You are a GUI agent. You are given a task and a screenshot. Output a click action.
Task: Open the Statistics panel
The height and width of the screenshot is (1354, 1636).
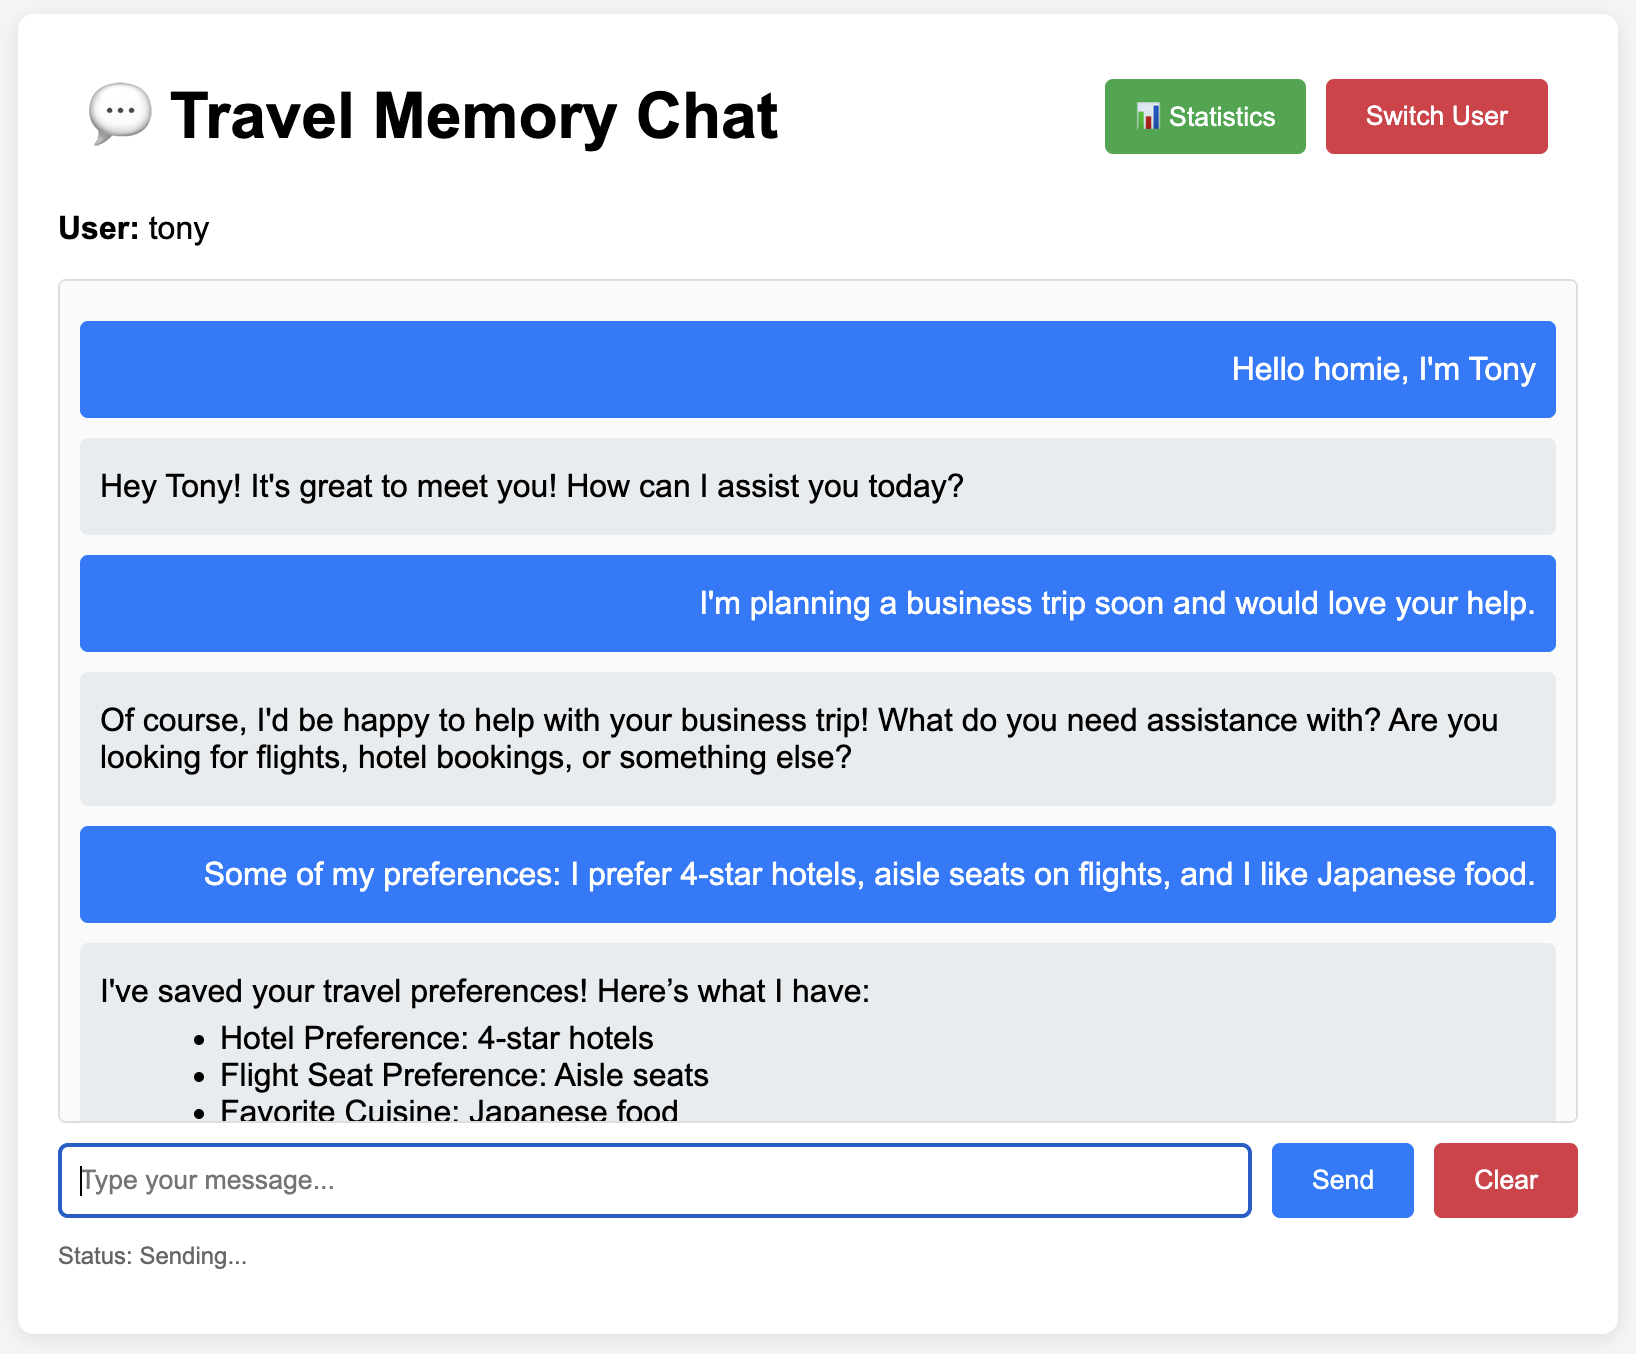point(1205,116)
